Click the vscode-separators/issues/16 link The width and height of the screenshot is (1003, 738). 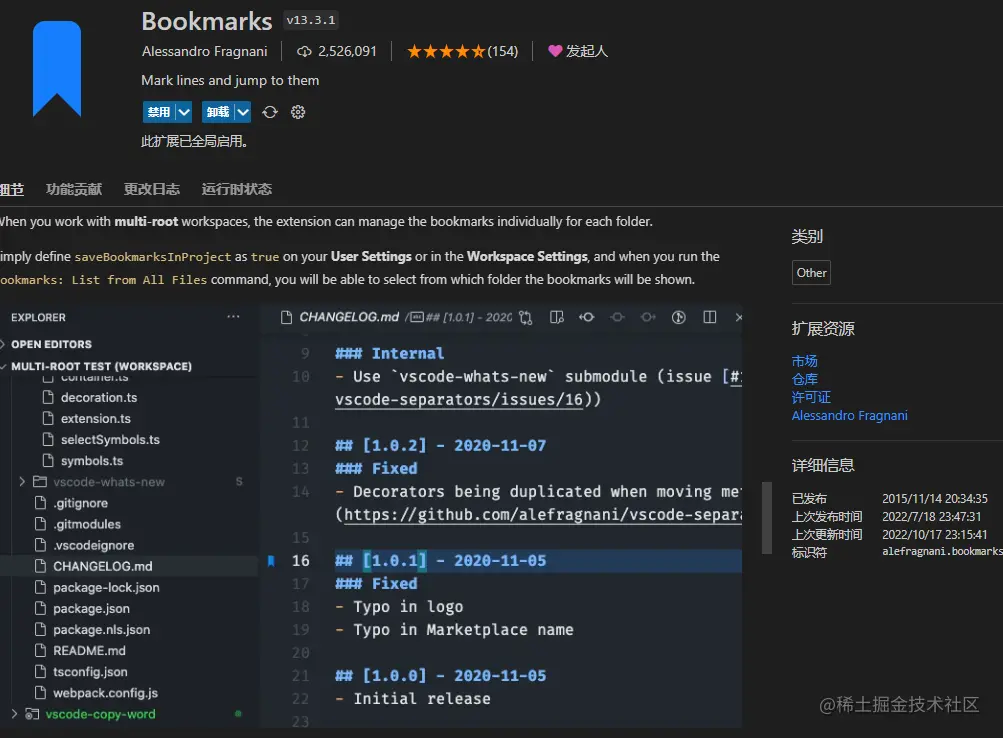[x=459, y=400]
